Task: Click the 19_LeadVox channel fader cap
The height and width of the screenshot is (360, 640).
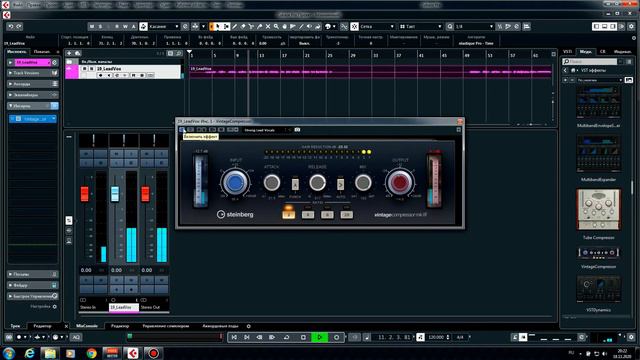Action: (x=115, y=193)
